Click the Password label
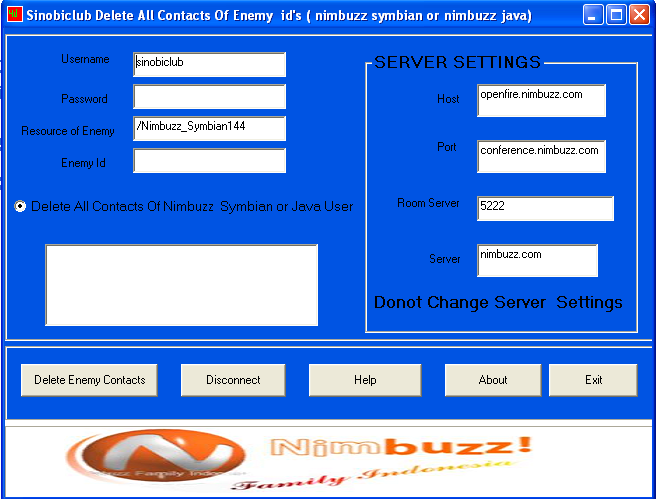 84,99
